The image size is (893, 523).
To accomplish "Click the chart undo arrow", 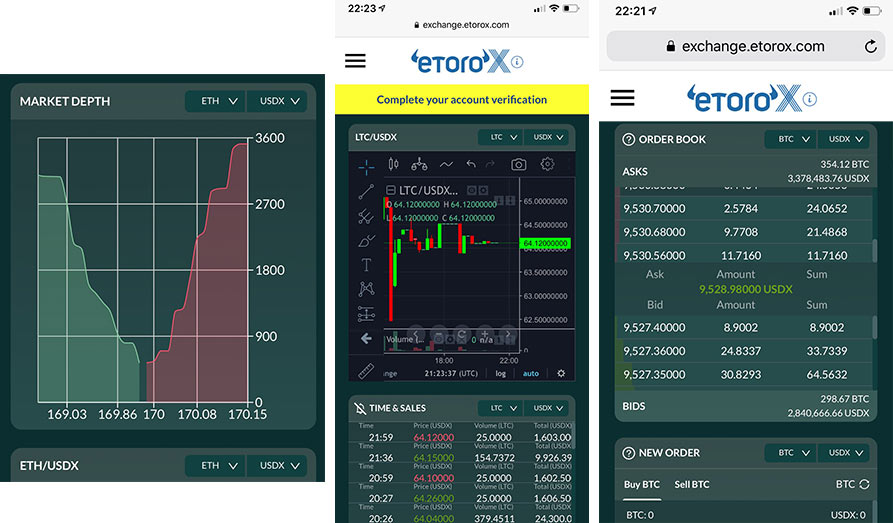I will [x=471, y=165].
